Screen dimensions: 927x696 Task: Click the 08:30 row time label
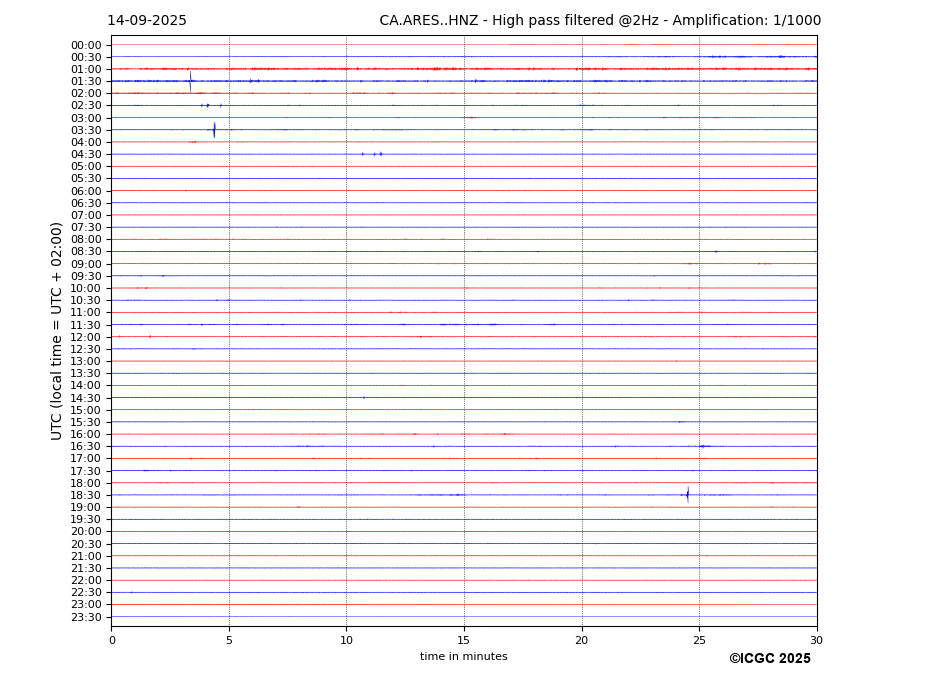tap(86, 252)
